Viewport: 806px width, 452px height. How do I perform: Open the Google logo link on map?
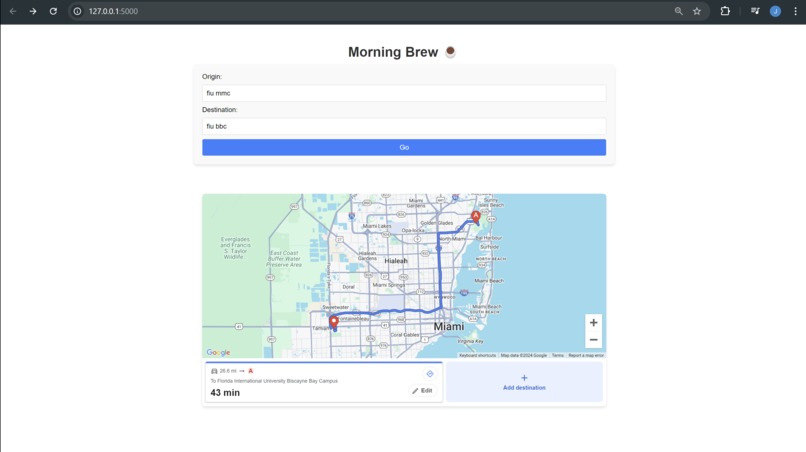point(218,352)
